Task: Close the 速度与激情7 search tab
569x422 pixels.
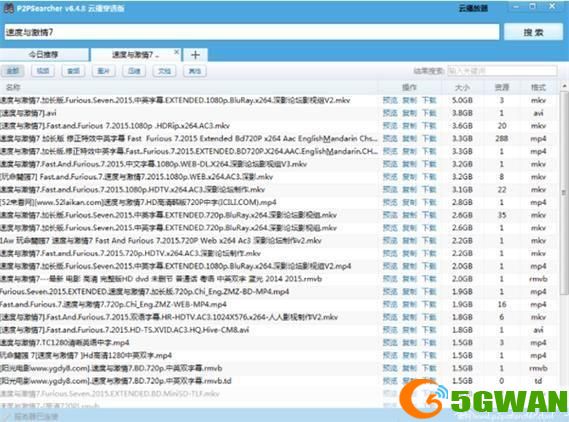Action: (176, 52)
